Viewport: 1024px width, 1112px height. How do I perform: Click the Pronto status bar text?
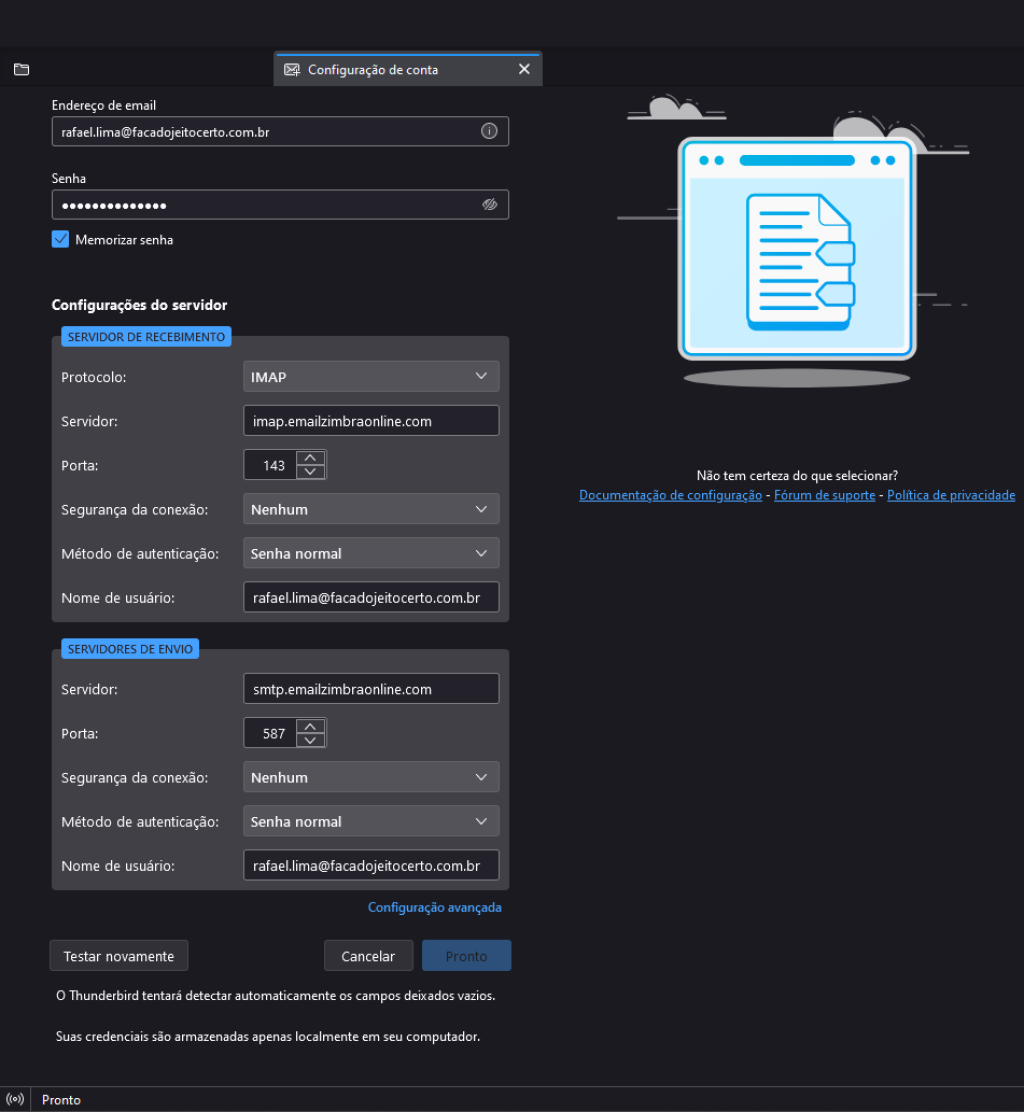tap(61, 1100)
